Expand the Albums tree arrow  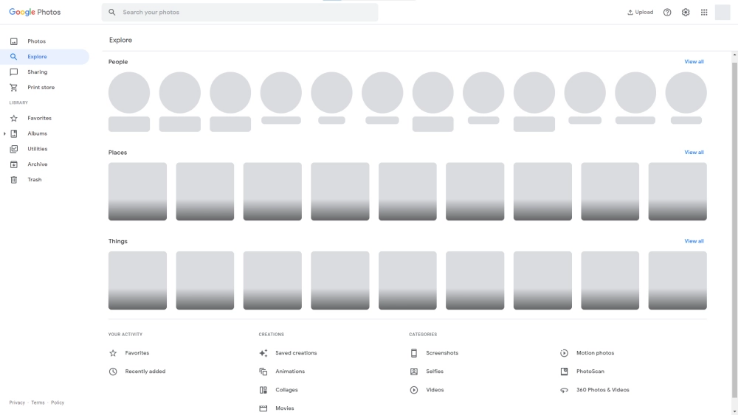(5, 134)
